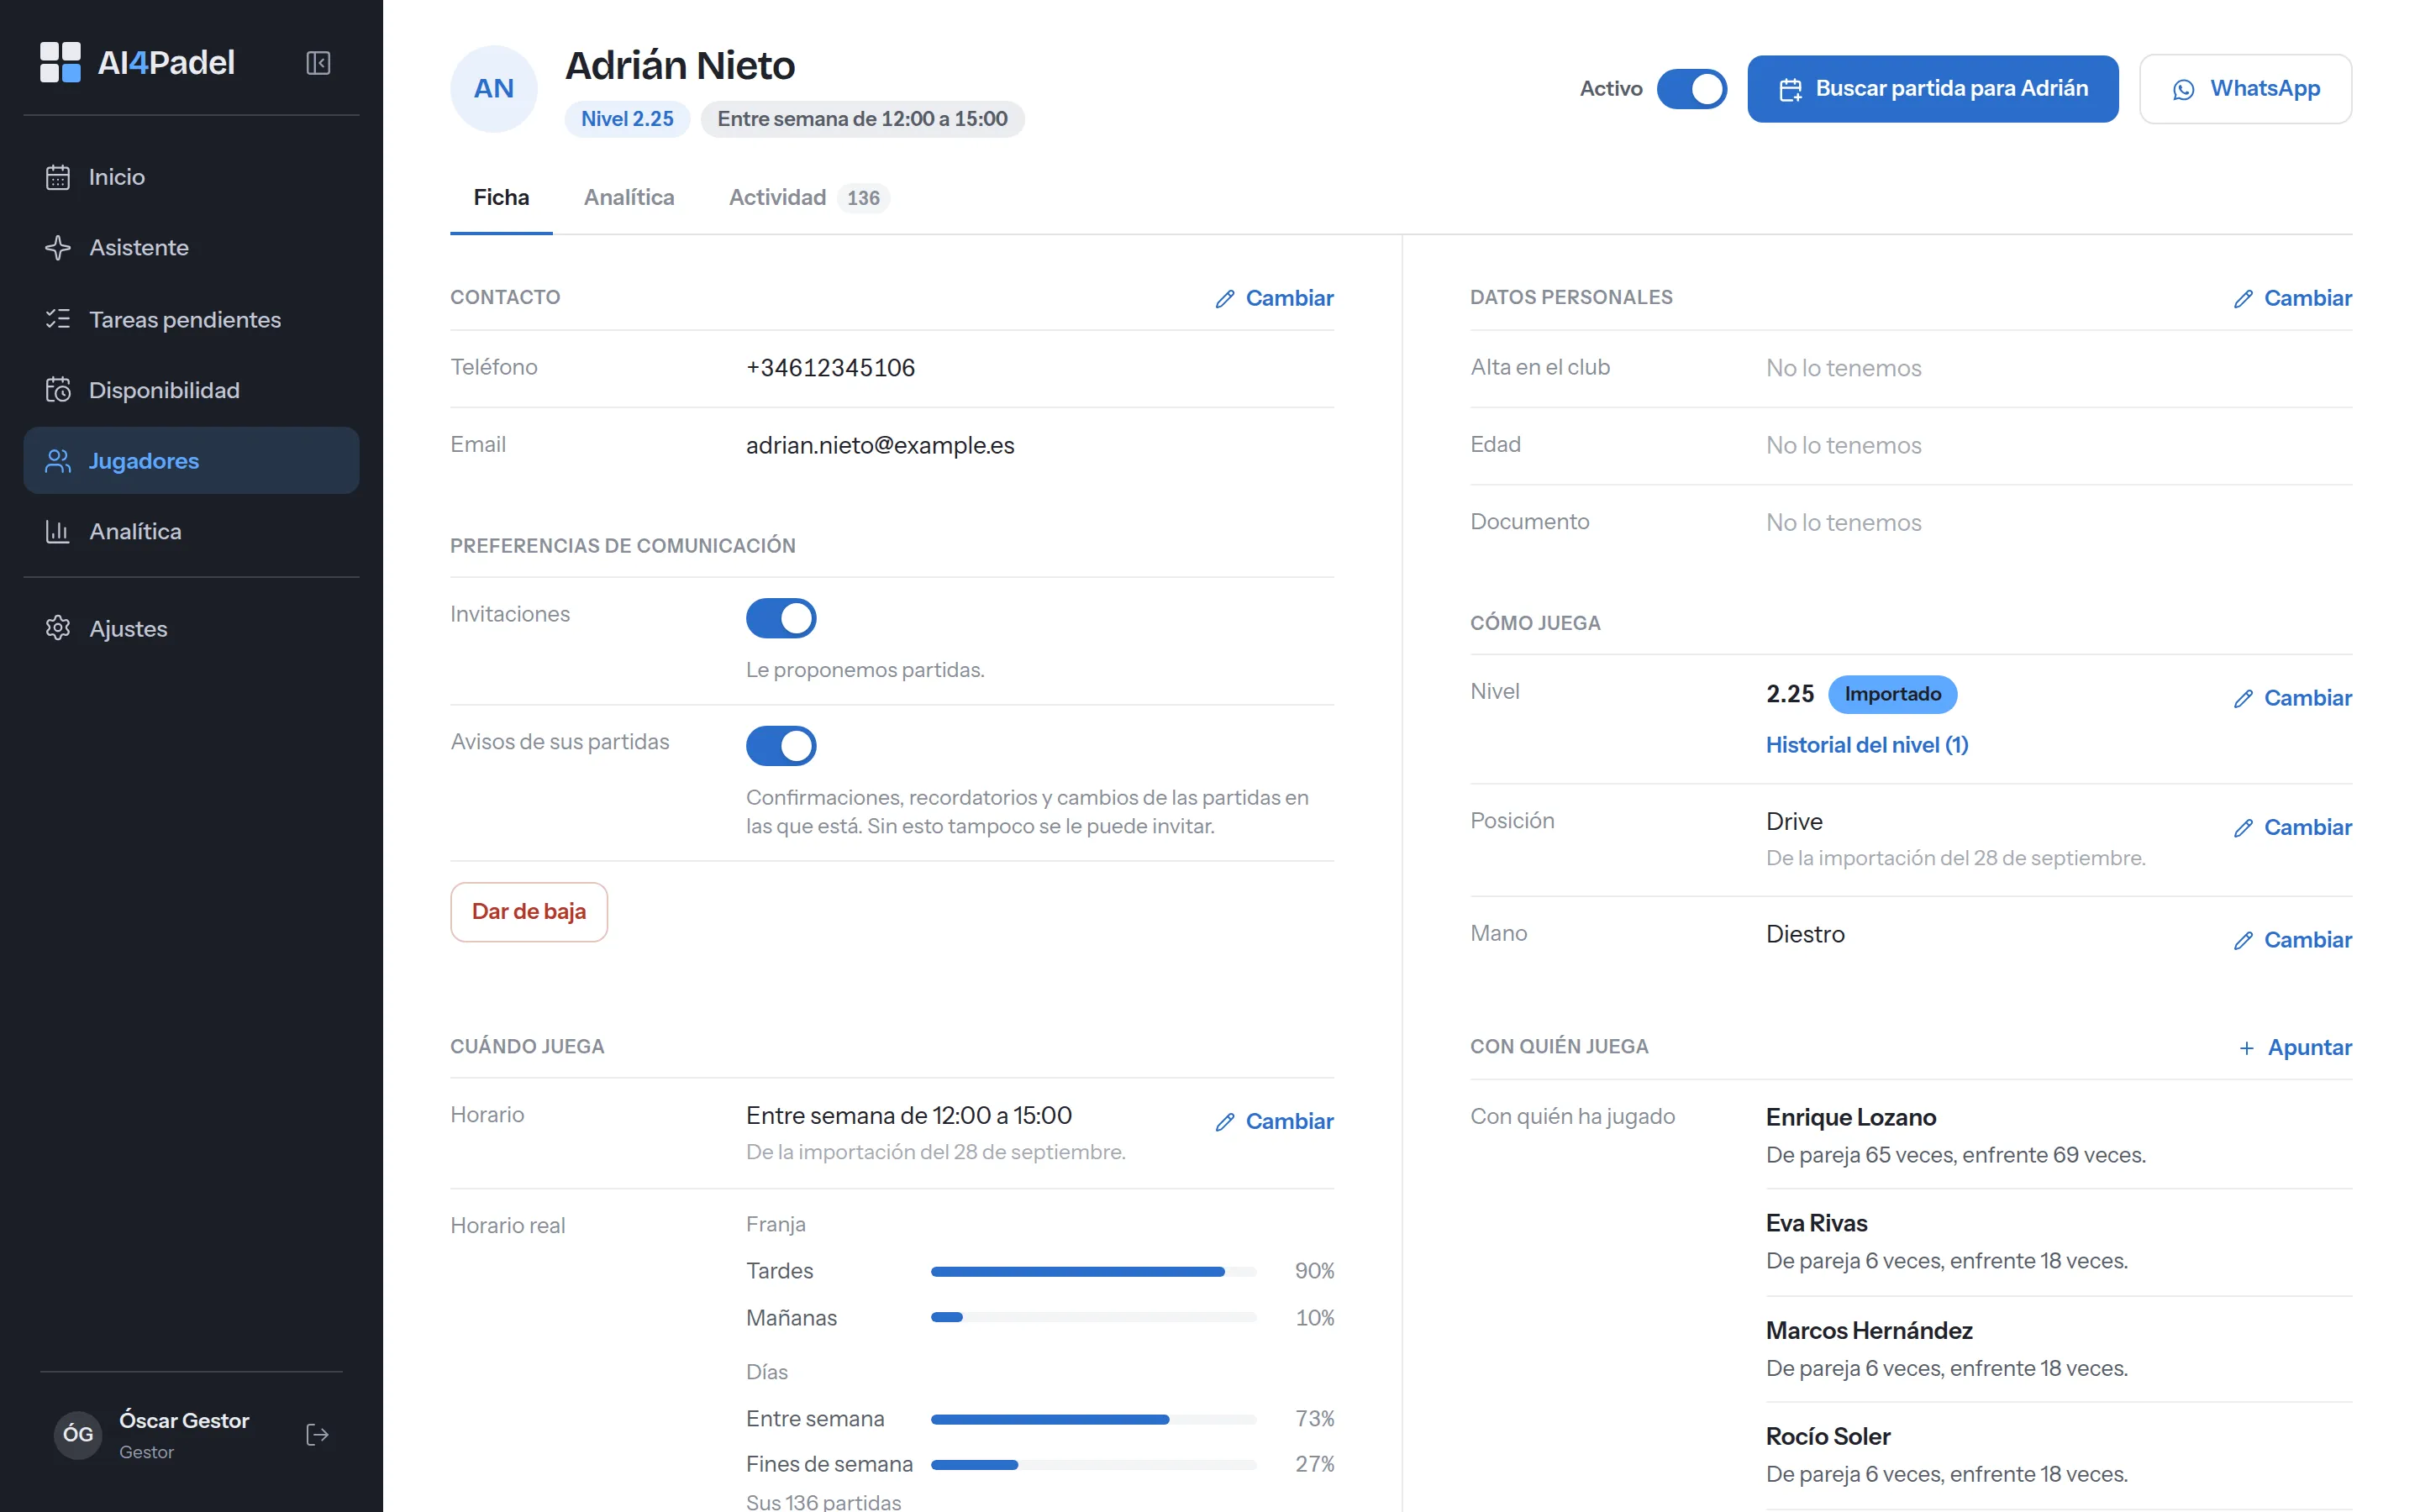Click the pencil icon next to Contacto Cambiar
This screenshot has width=2420, height=1512.
coord(1225,299)
